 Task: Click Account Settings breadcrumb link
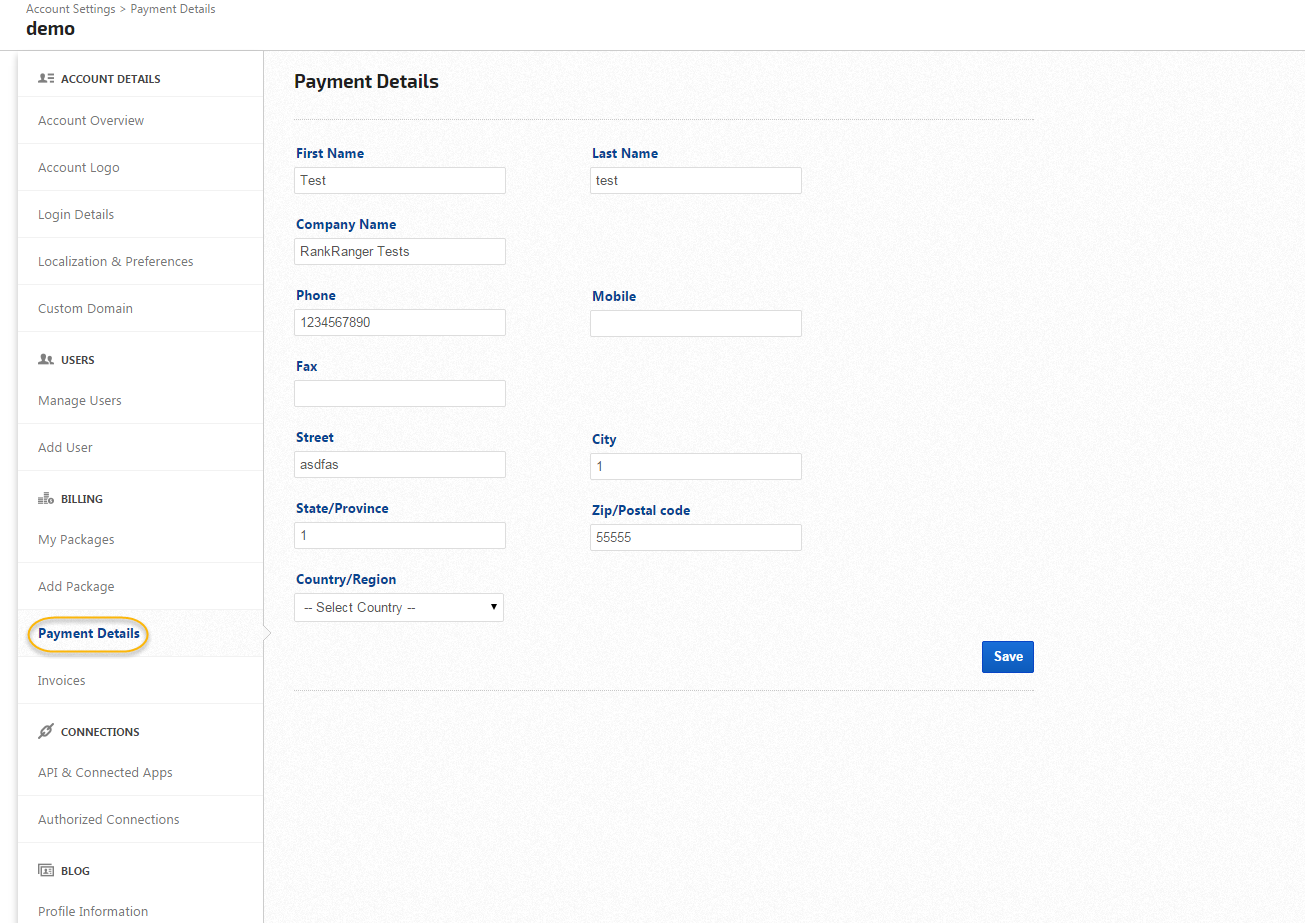point(68,9)
